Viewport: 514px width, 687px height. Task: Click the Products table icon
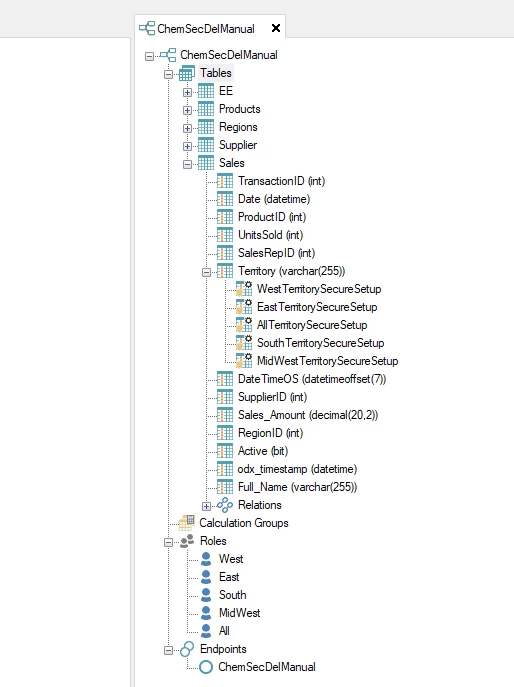click(206, 109)
